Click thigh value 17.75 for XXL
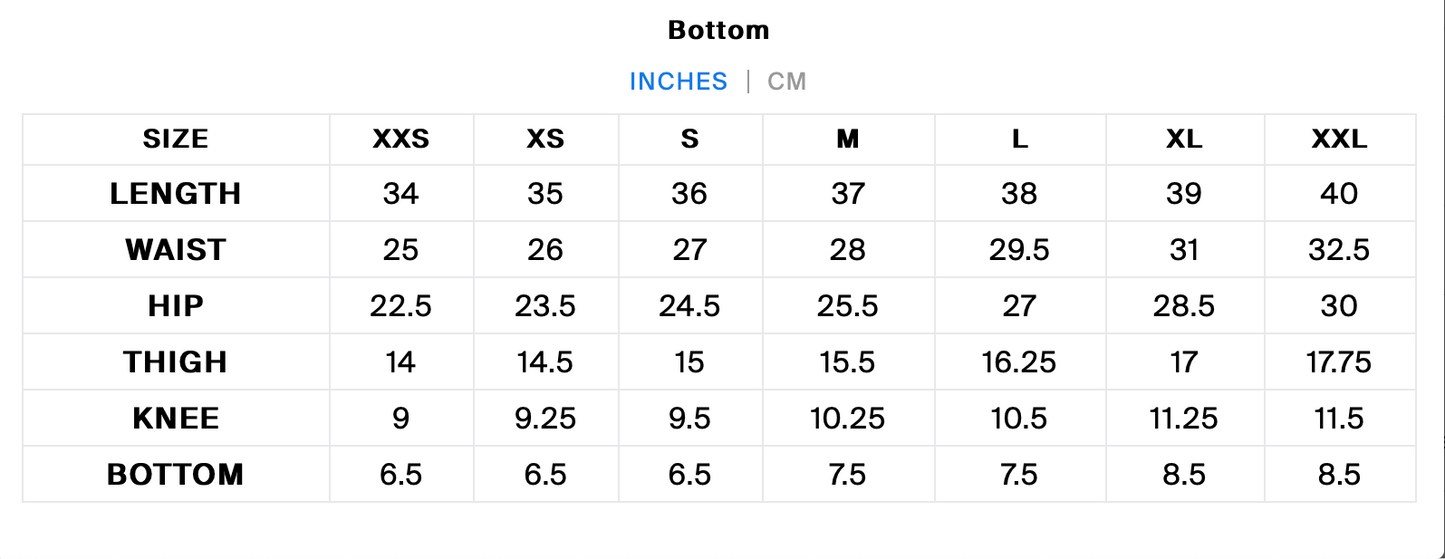Viewport: 1445px width, 559px height. coord(1339,361)
